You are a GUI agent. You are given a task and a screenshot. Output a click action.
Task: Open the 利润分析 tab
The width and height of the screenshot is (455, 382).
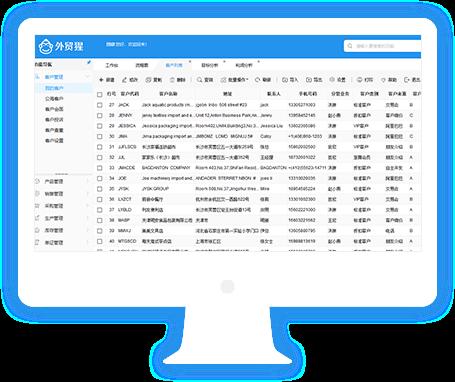[244, 65]
